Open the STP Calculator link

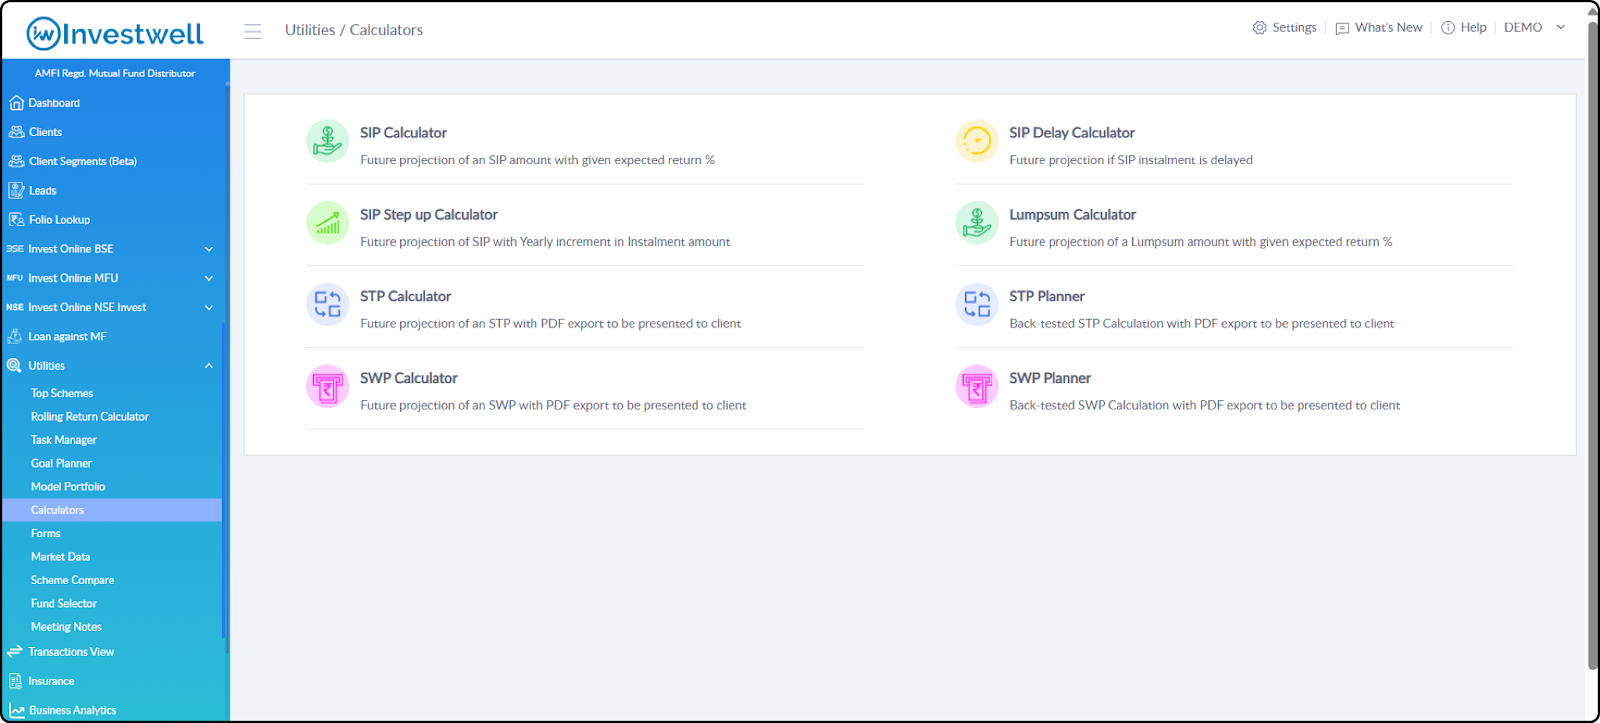tap(406, 297)
